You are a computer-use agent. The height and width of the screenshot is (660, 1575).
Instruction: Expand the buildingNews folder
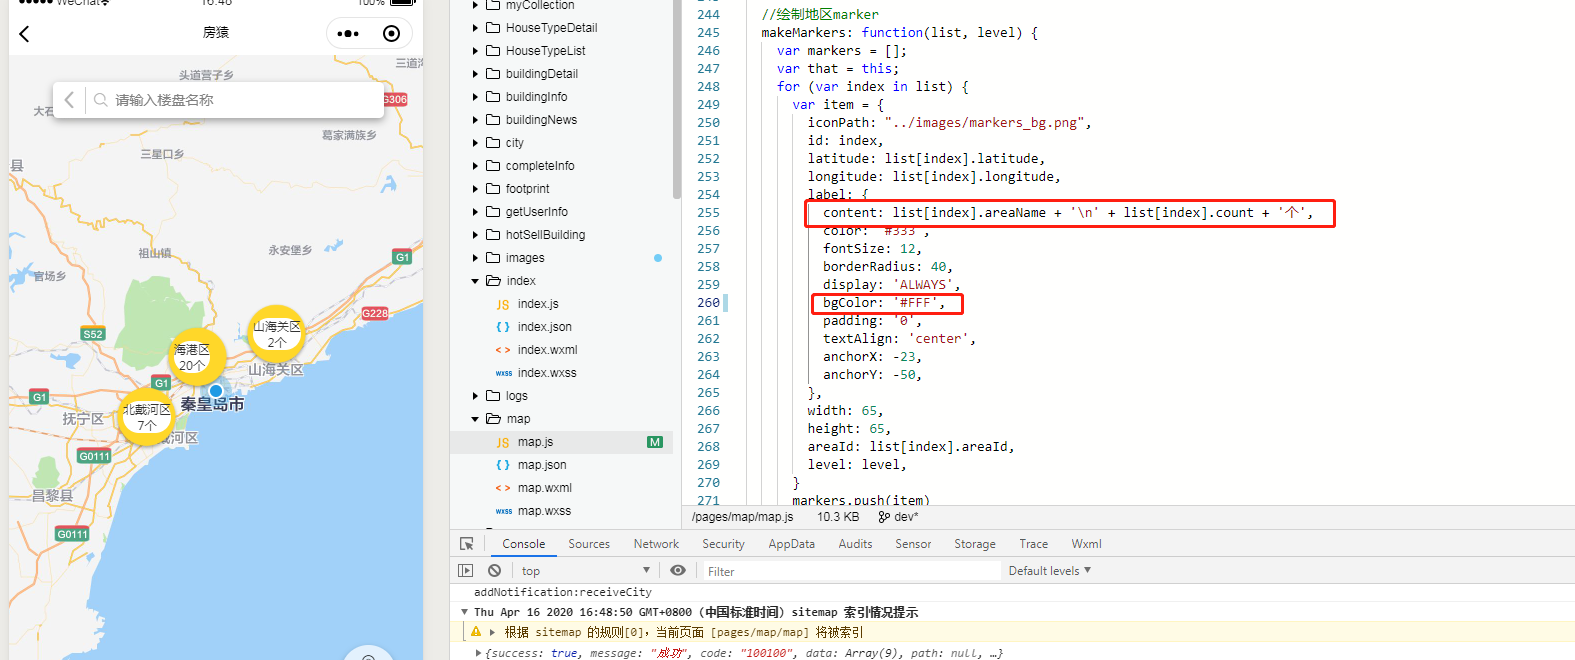pyautogui.click(x=475, y=120)
